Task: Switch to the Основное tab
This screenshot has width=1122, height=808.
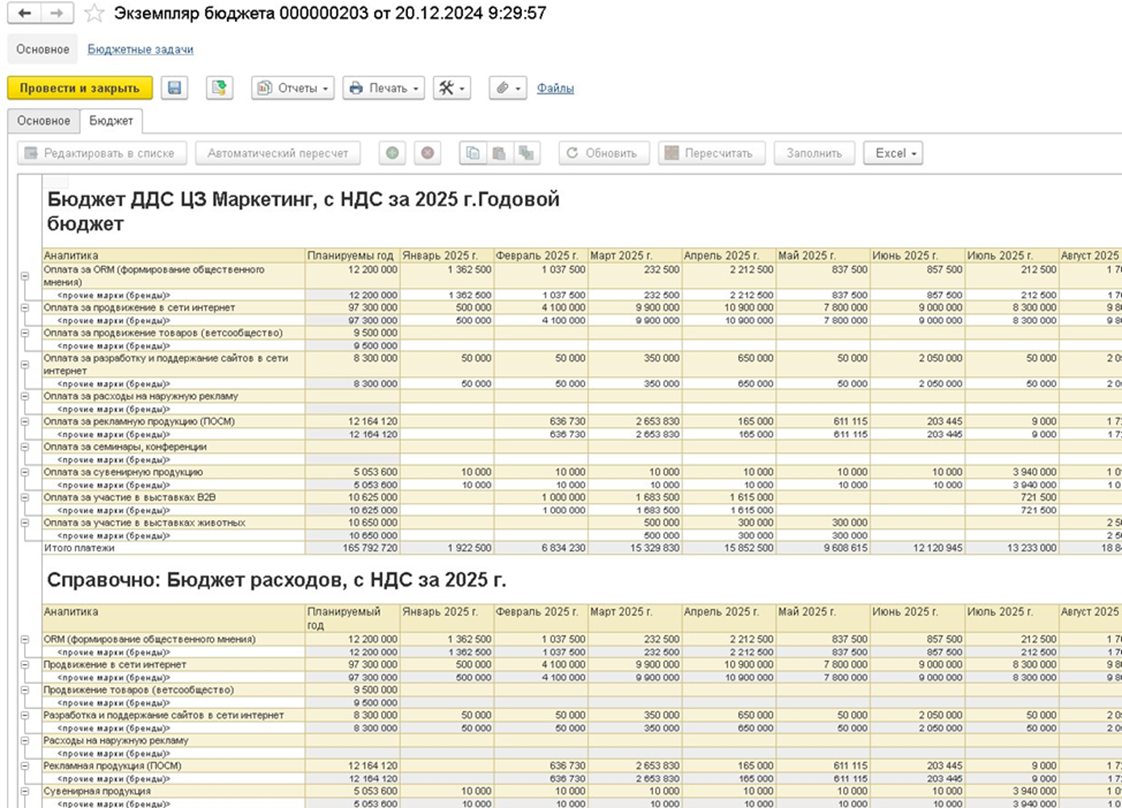Action: (x=44, y=121)
